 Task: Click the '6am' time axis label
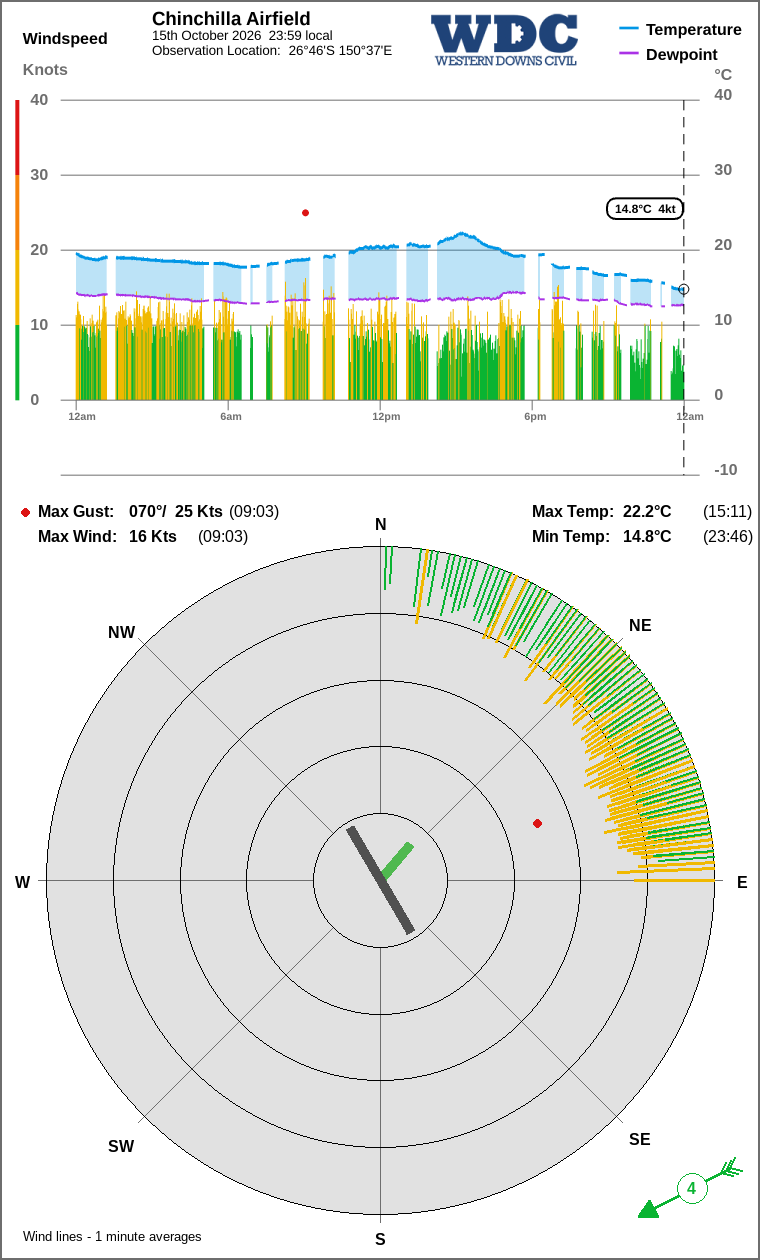pyautogui.click(x=231, y=416)
